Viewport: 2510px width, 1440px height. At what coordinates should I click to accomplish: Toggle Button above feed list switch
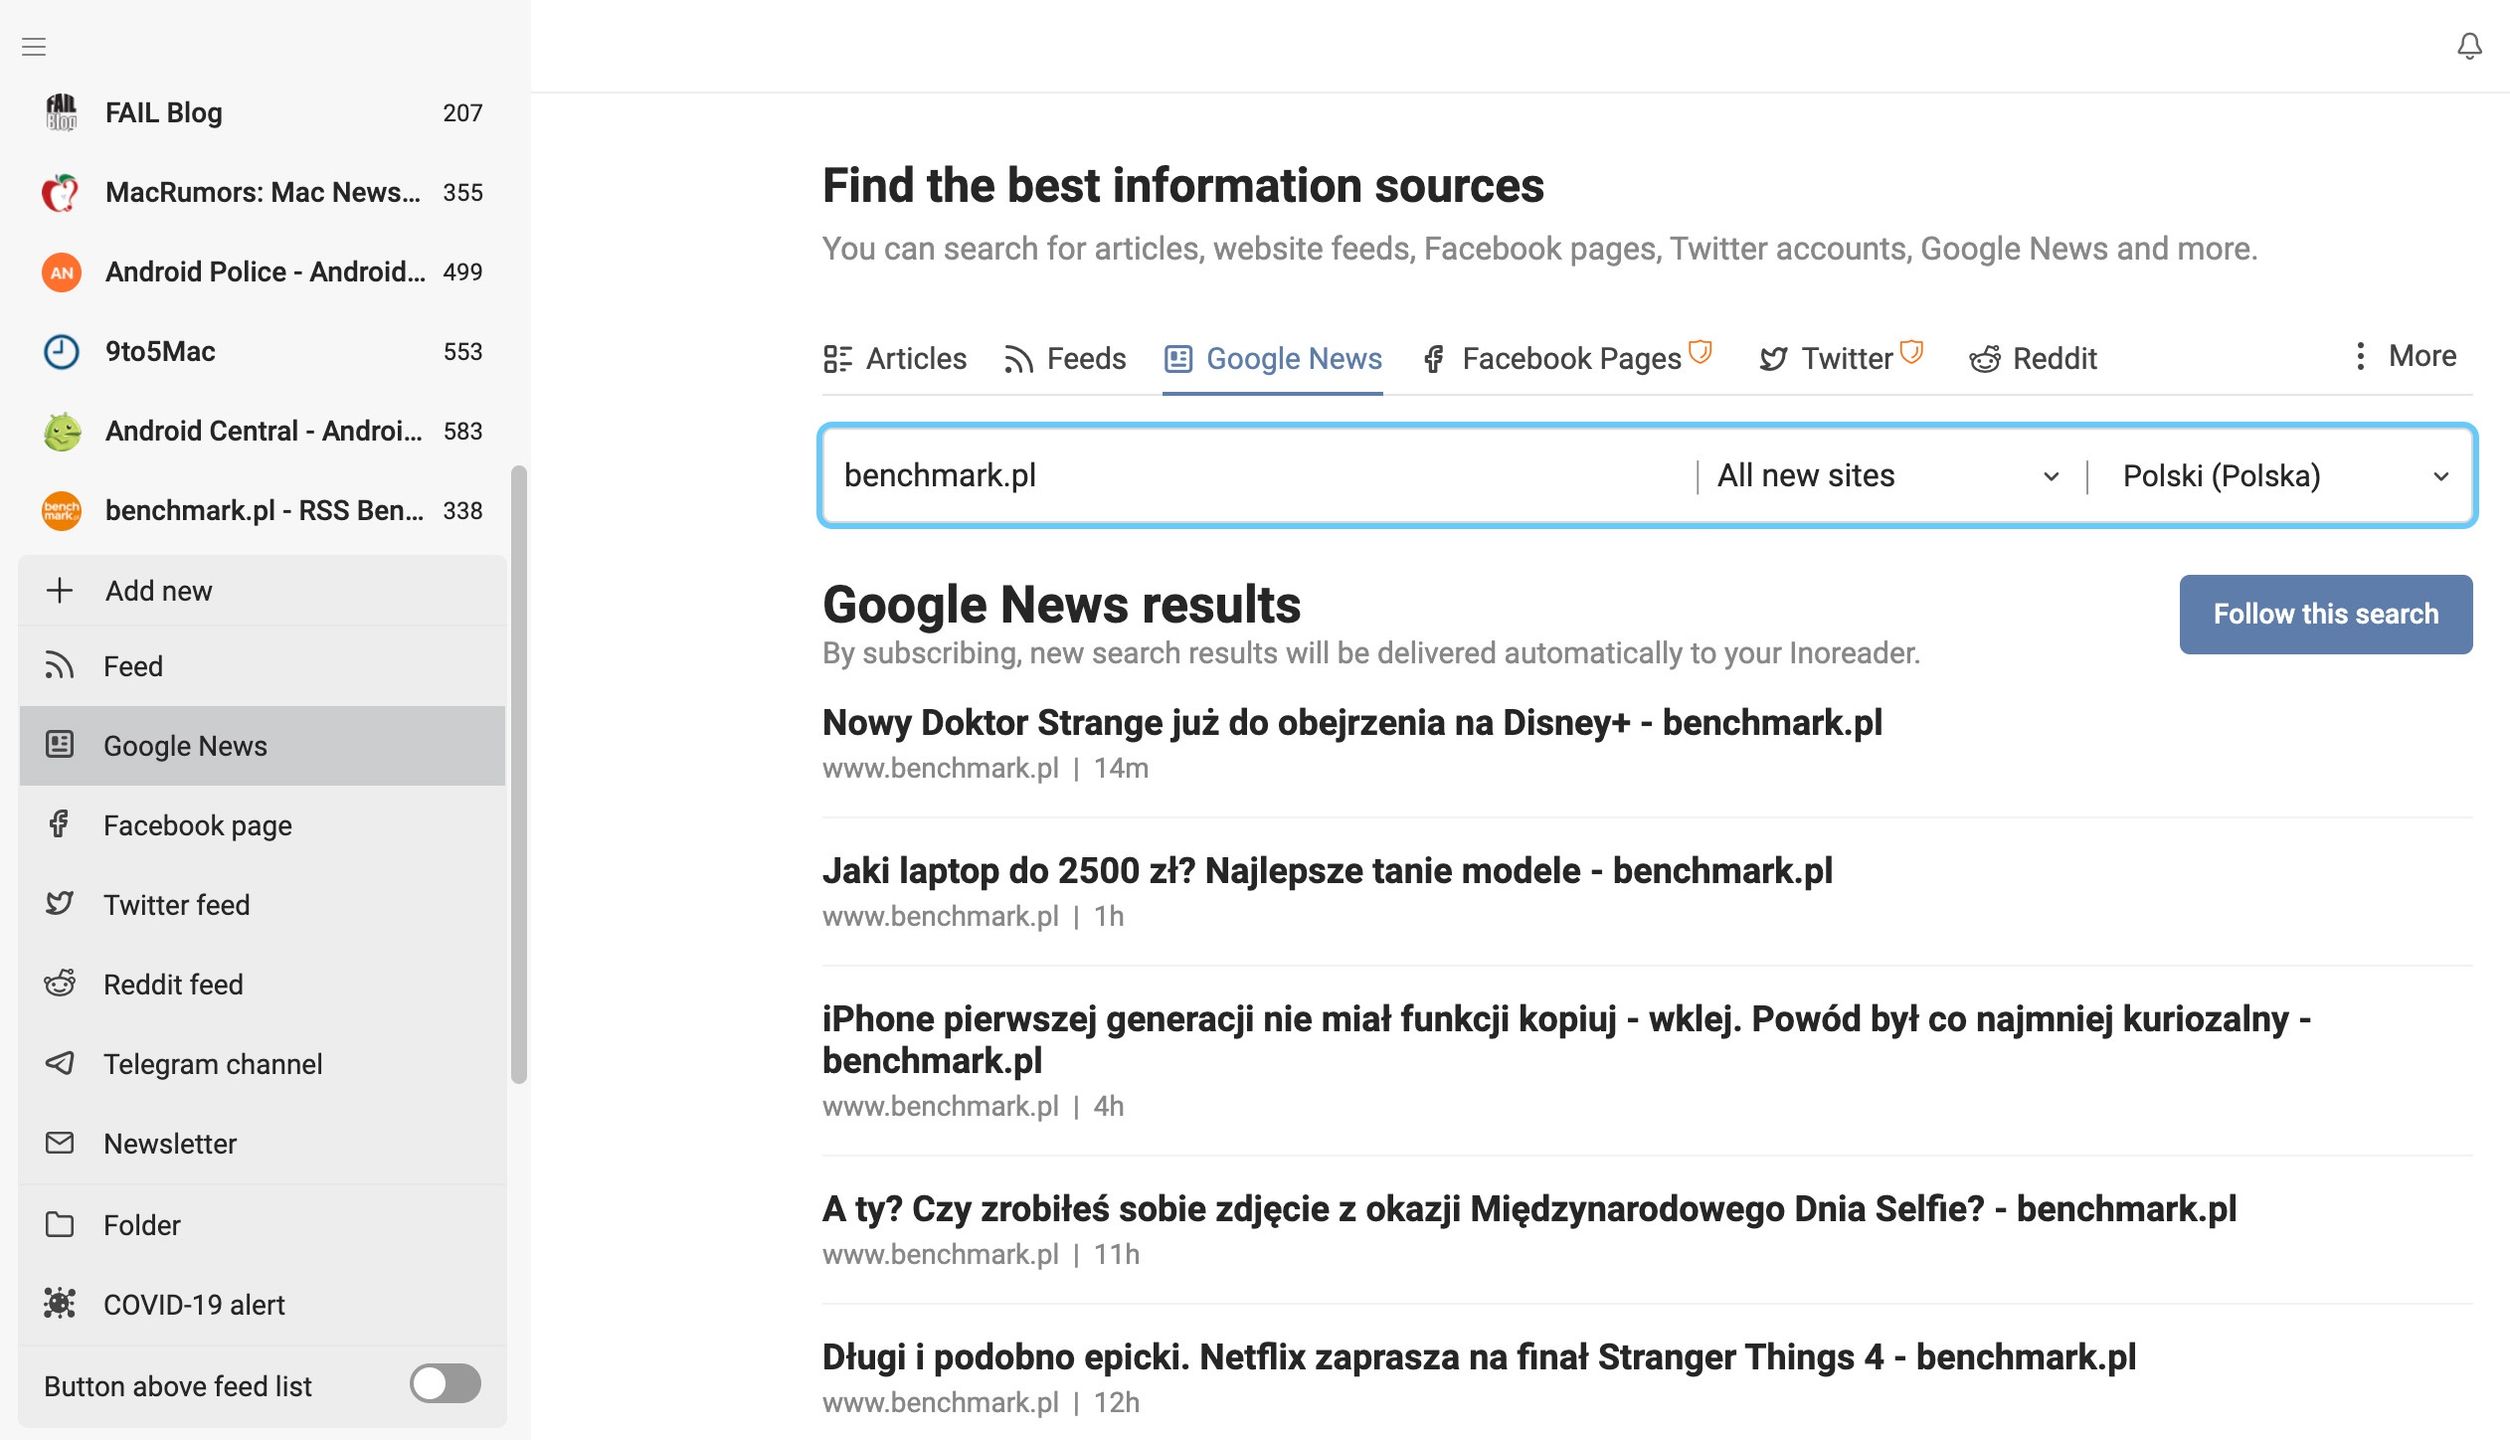(x=445, y=1384)
